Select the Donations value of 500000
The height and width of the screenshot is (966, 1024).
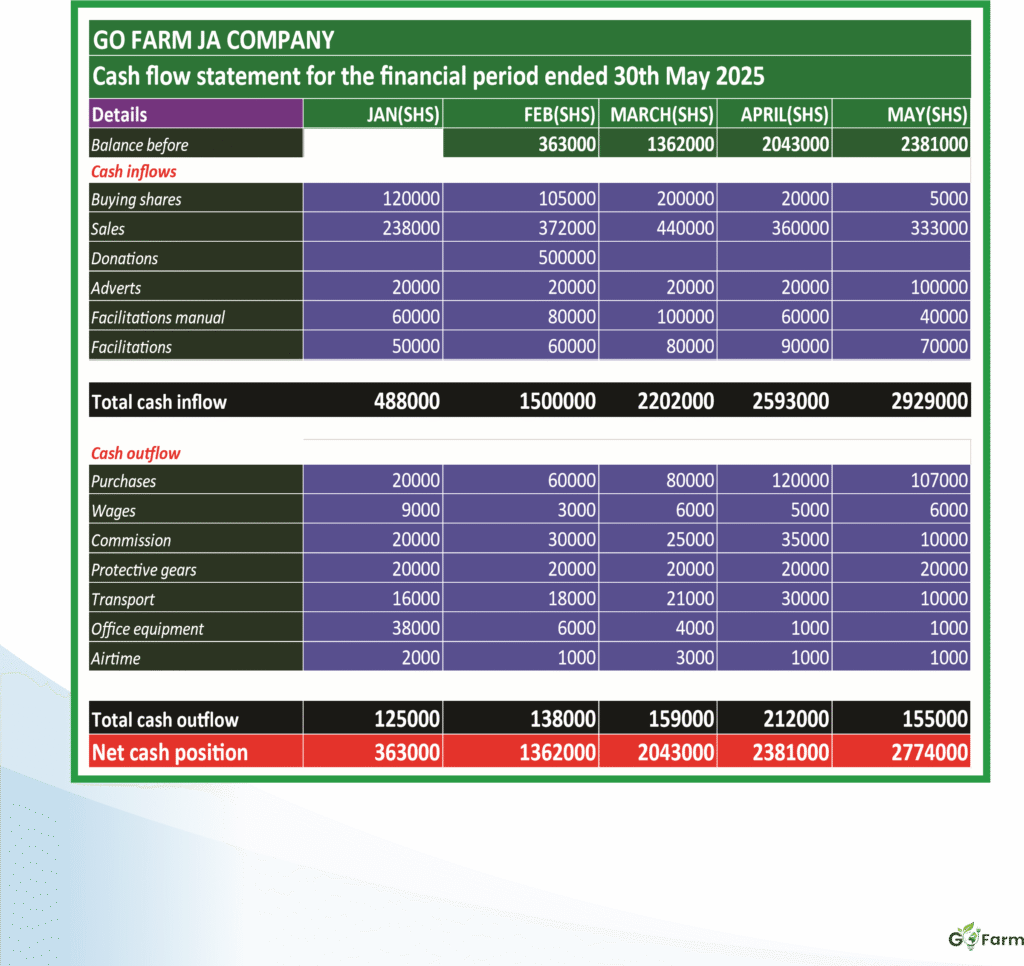tap(568, 257)
